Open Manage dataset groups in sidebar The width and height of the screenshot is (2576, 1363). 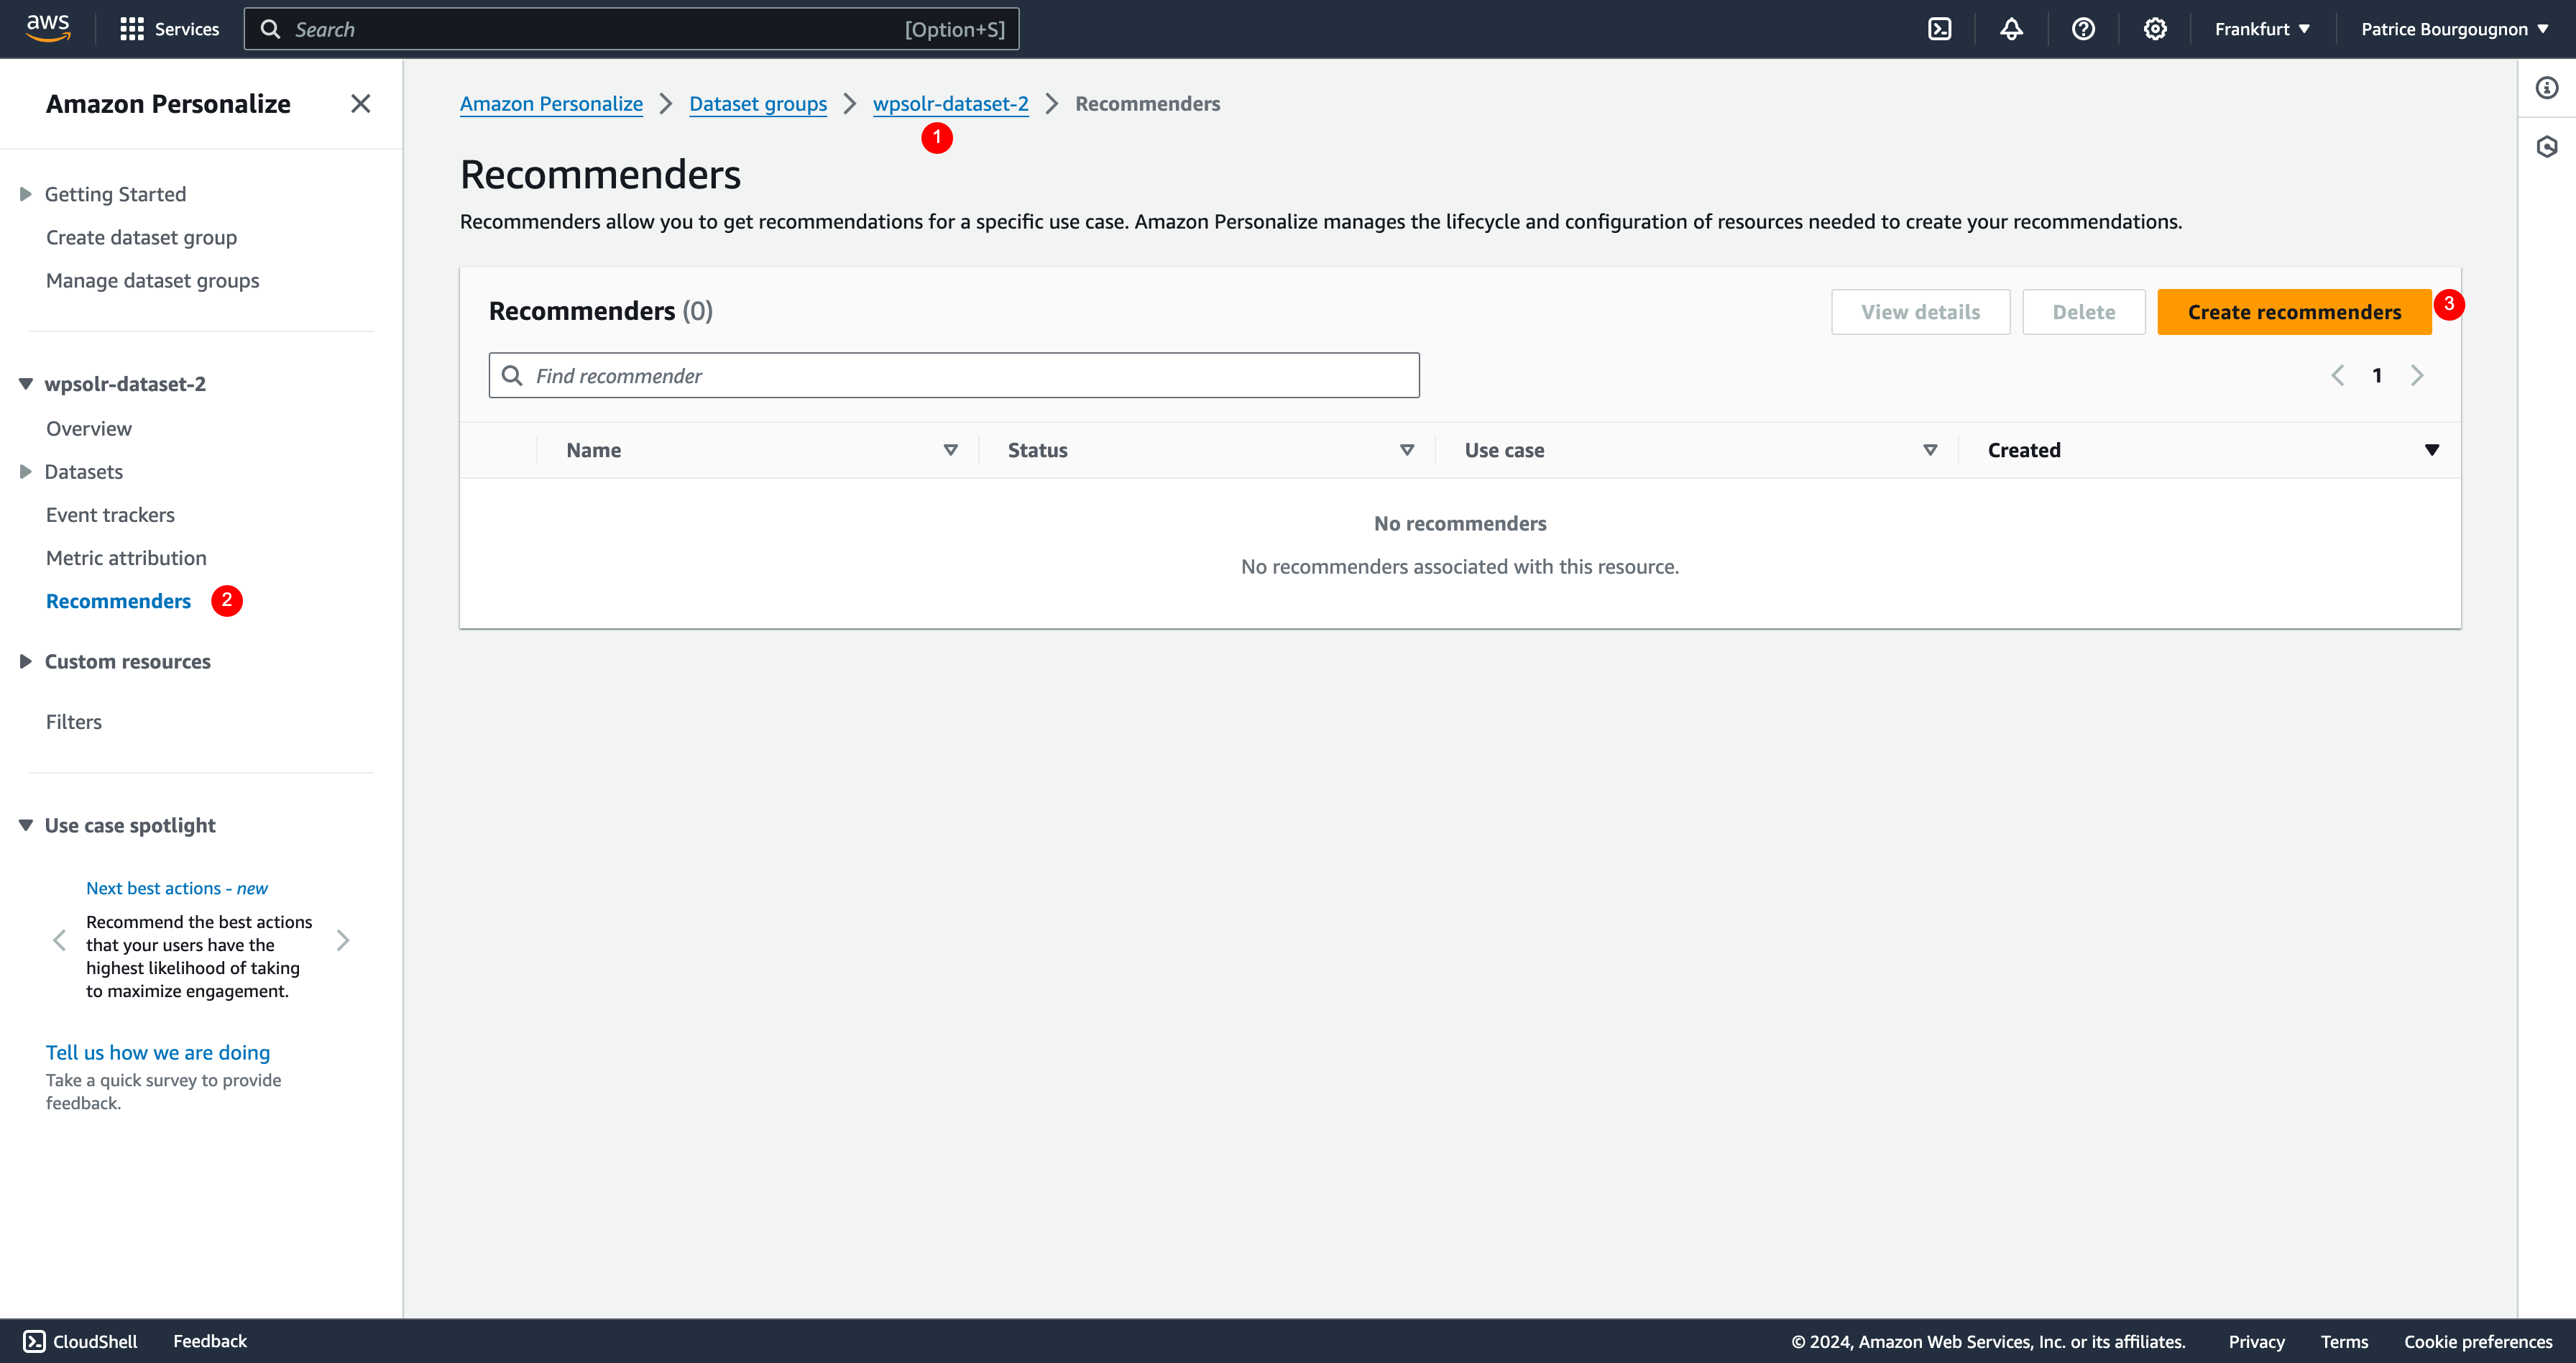[152, 280]
